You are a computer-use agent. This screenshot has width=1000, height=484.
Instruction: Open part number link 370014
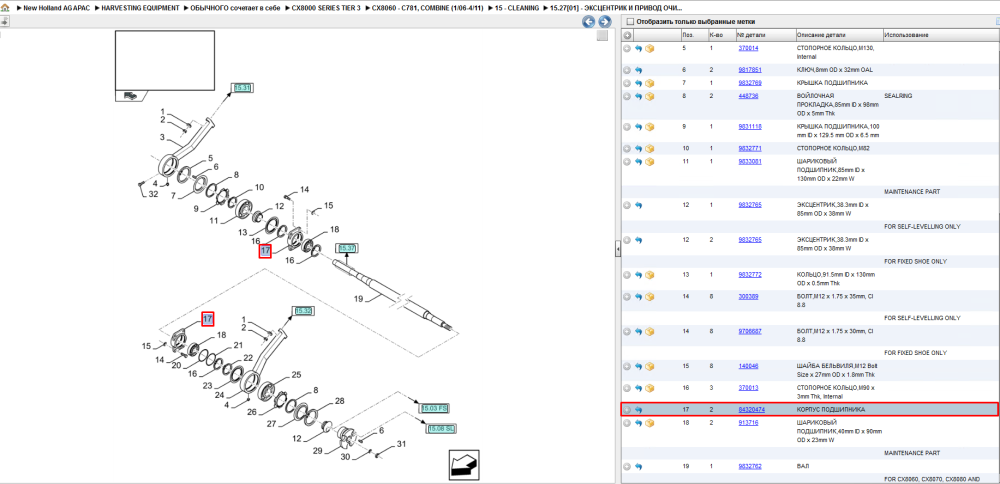click(x=748, y=48)
